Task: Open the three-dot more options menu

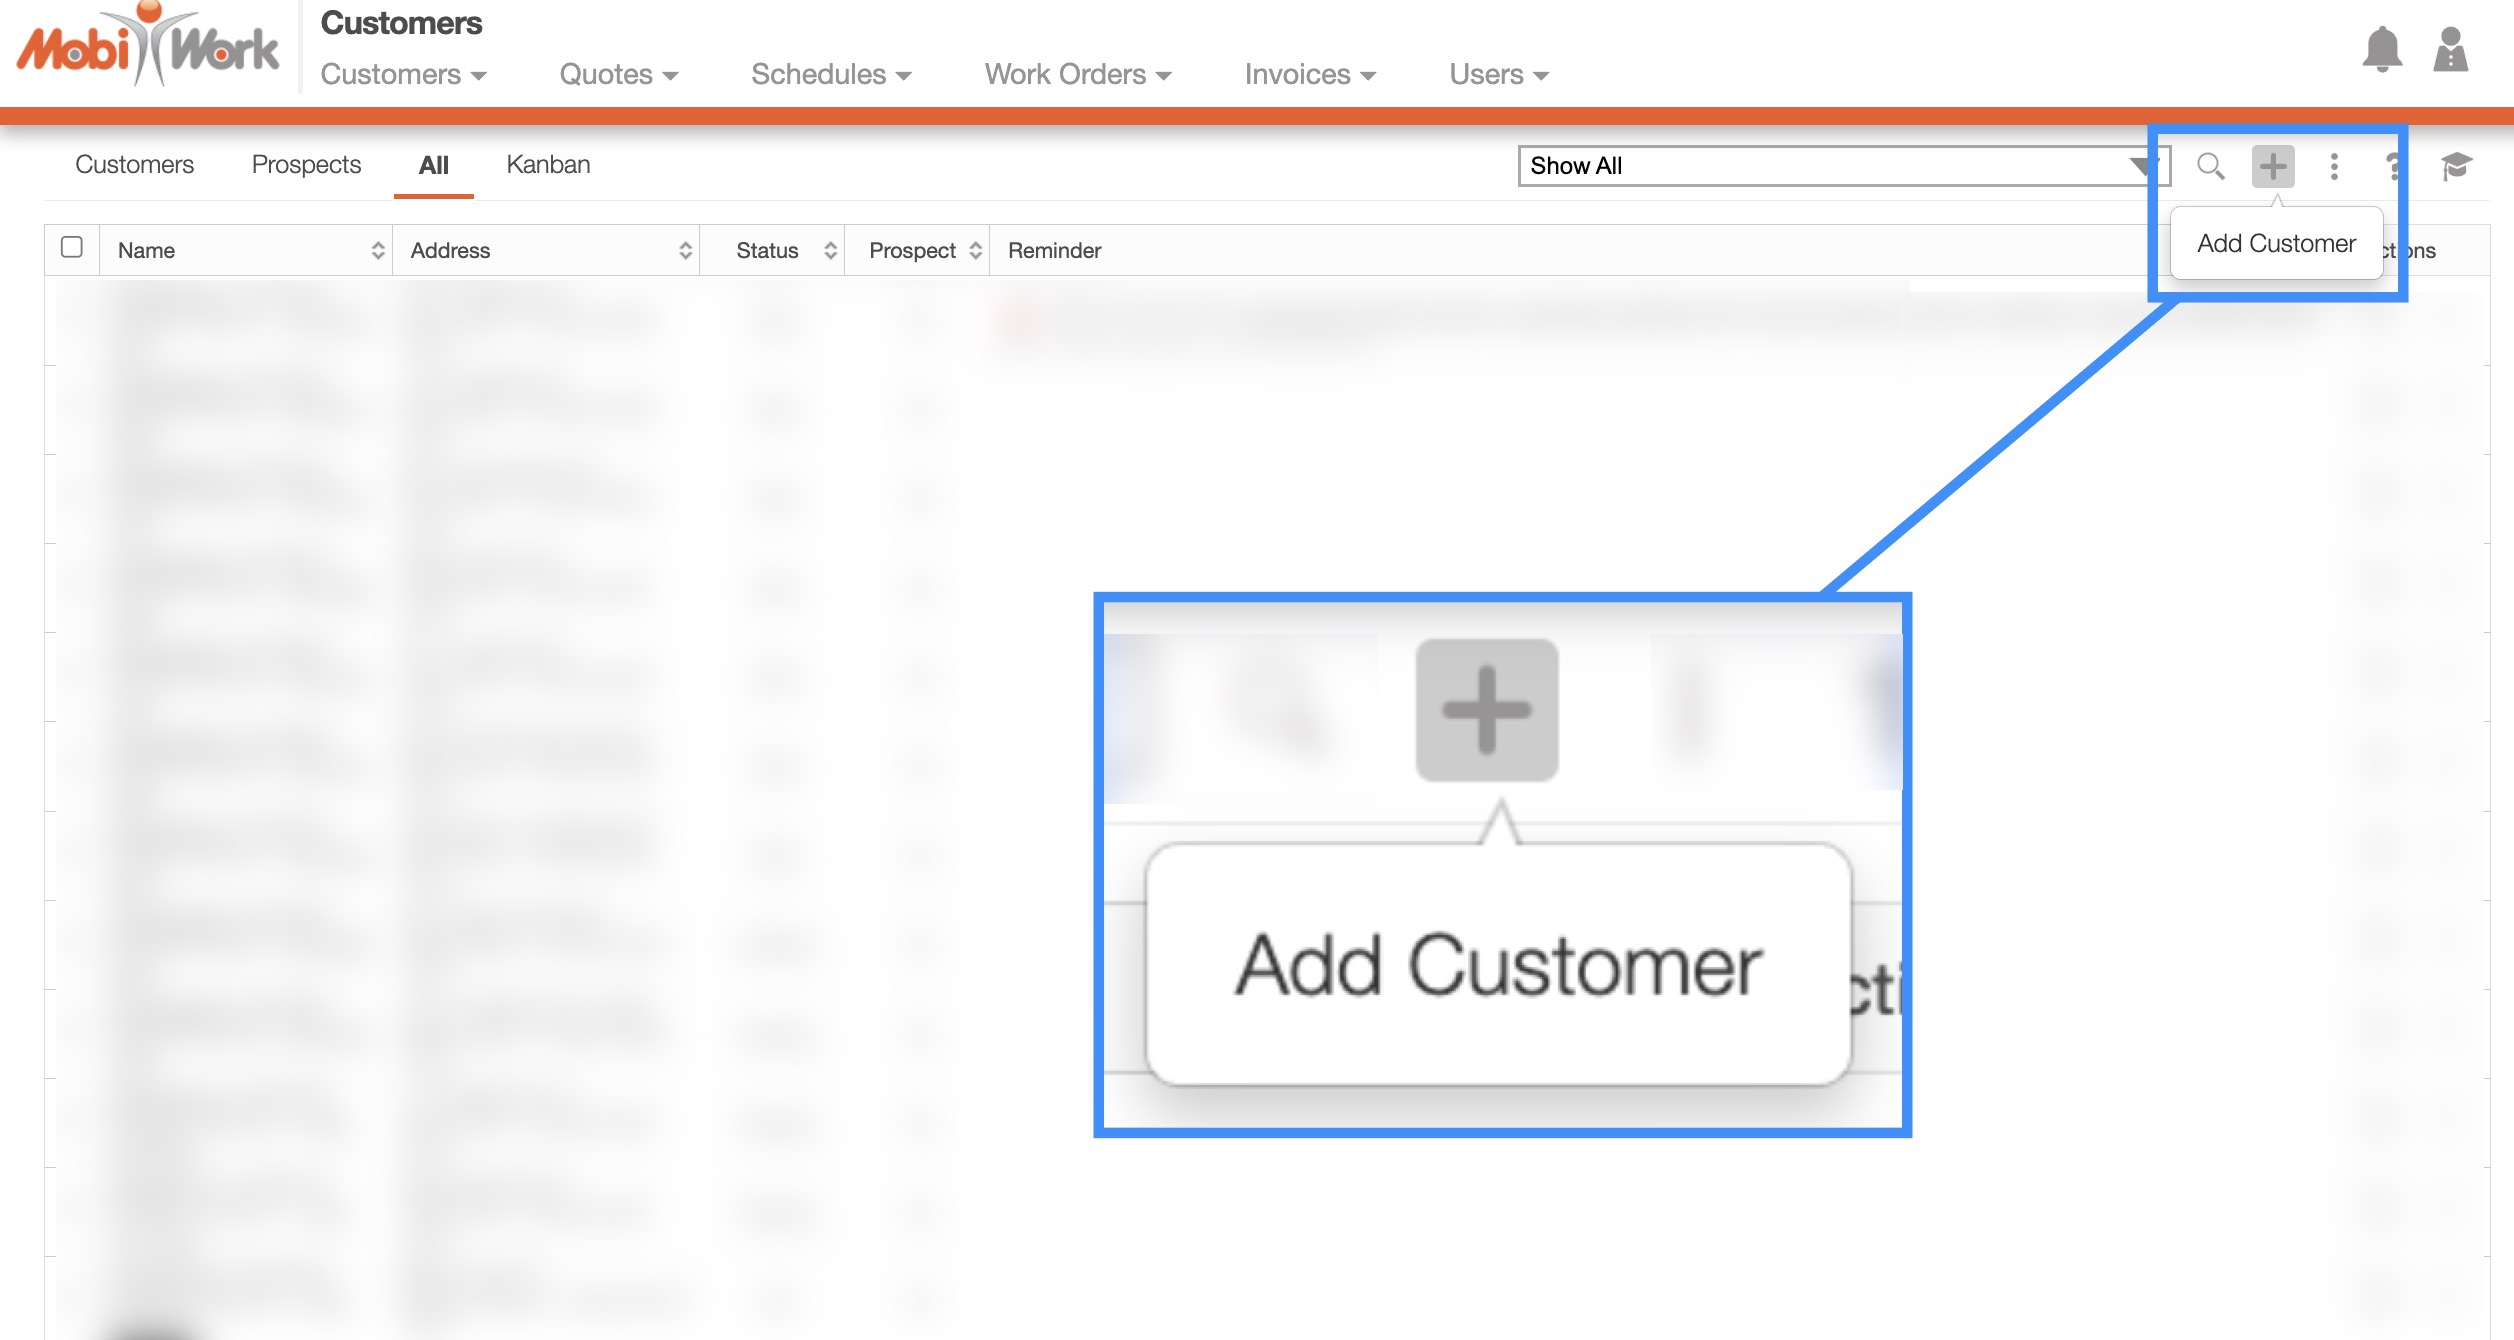Action: (x=2334, y=166)
